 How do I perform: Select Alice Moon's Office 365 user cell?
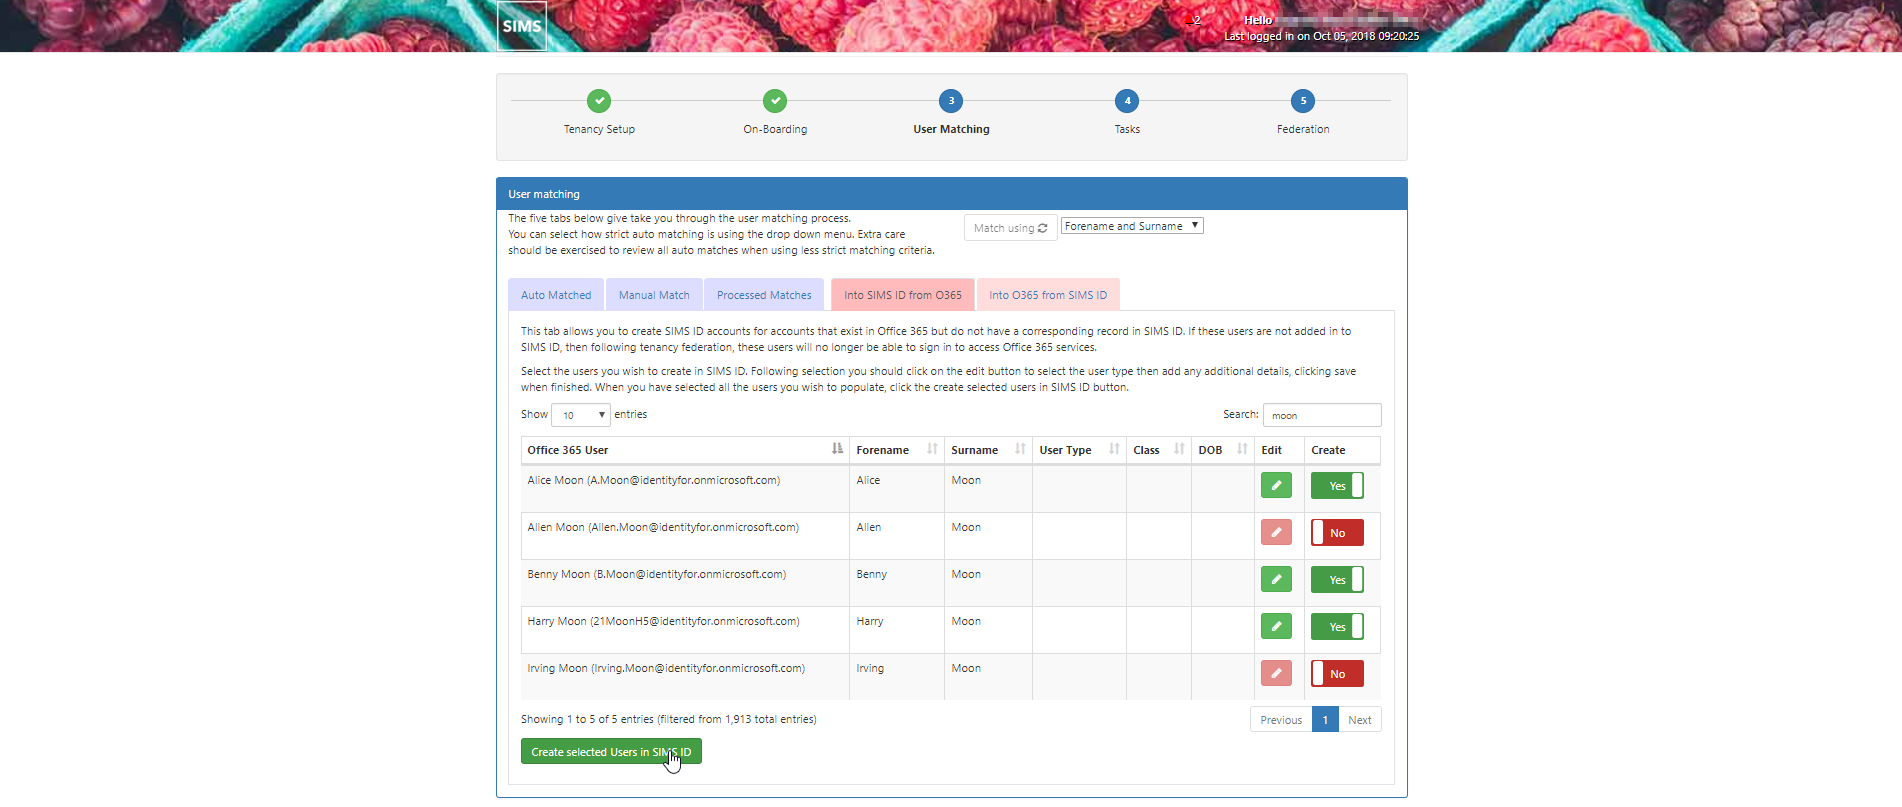[x=685, y=489]
